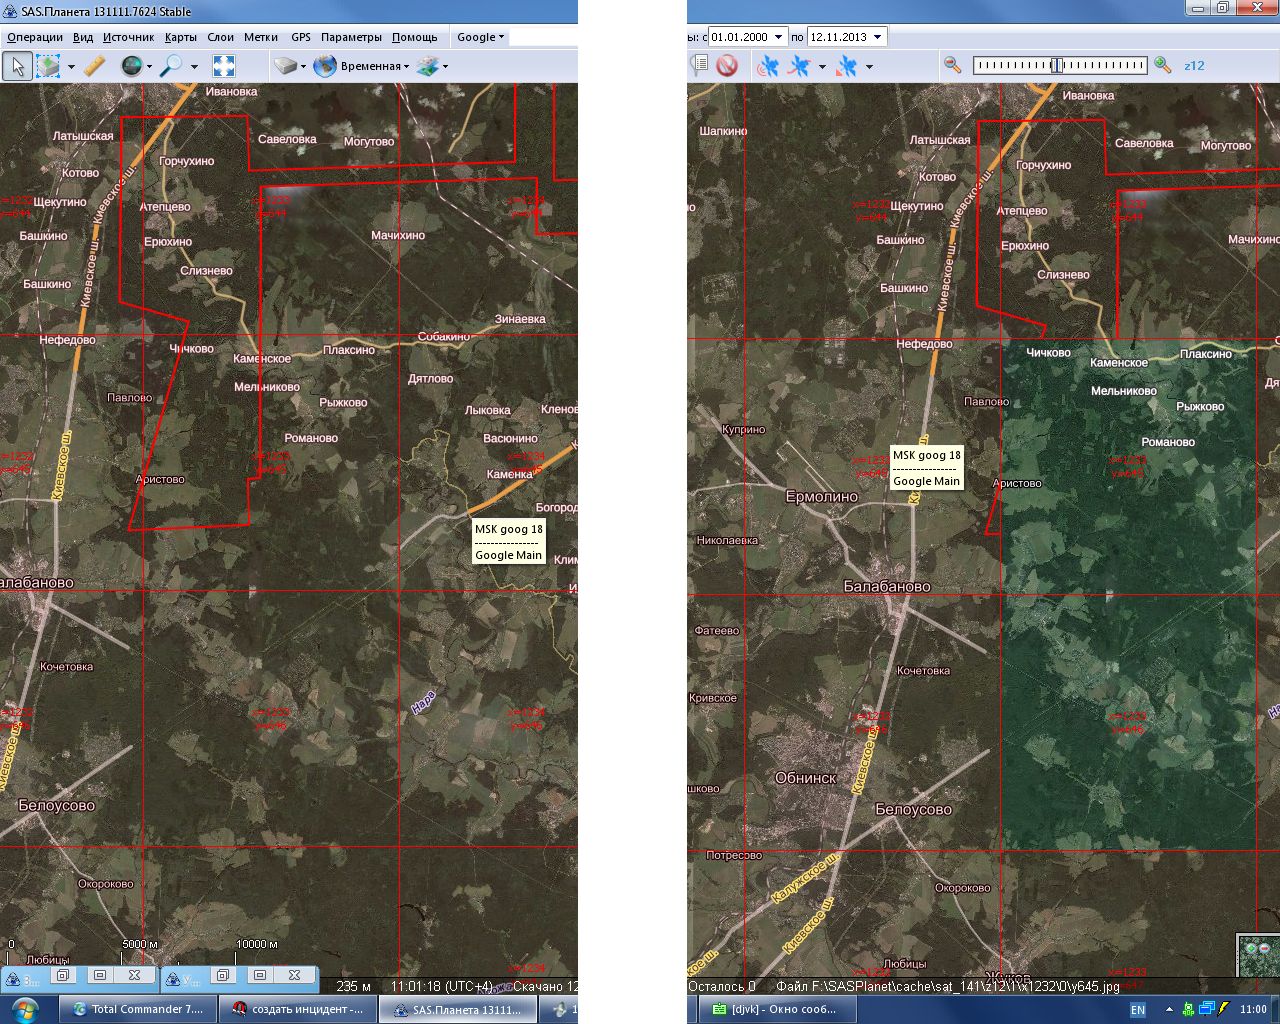Select the arrow pointer tool
The image size is (1280, 1024).
tap(17, 66)
